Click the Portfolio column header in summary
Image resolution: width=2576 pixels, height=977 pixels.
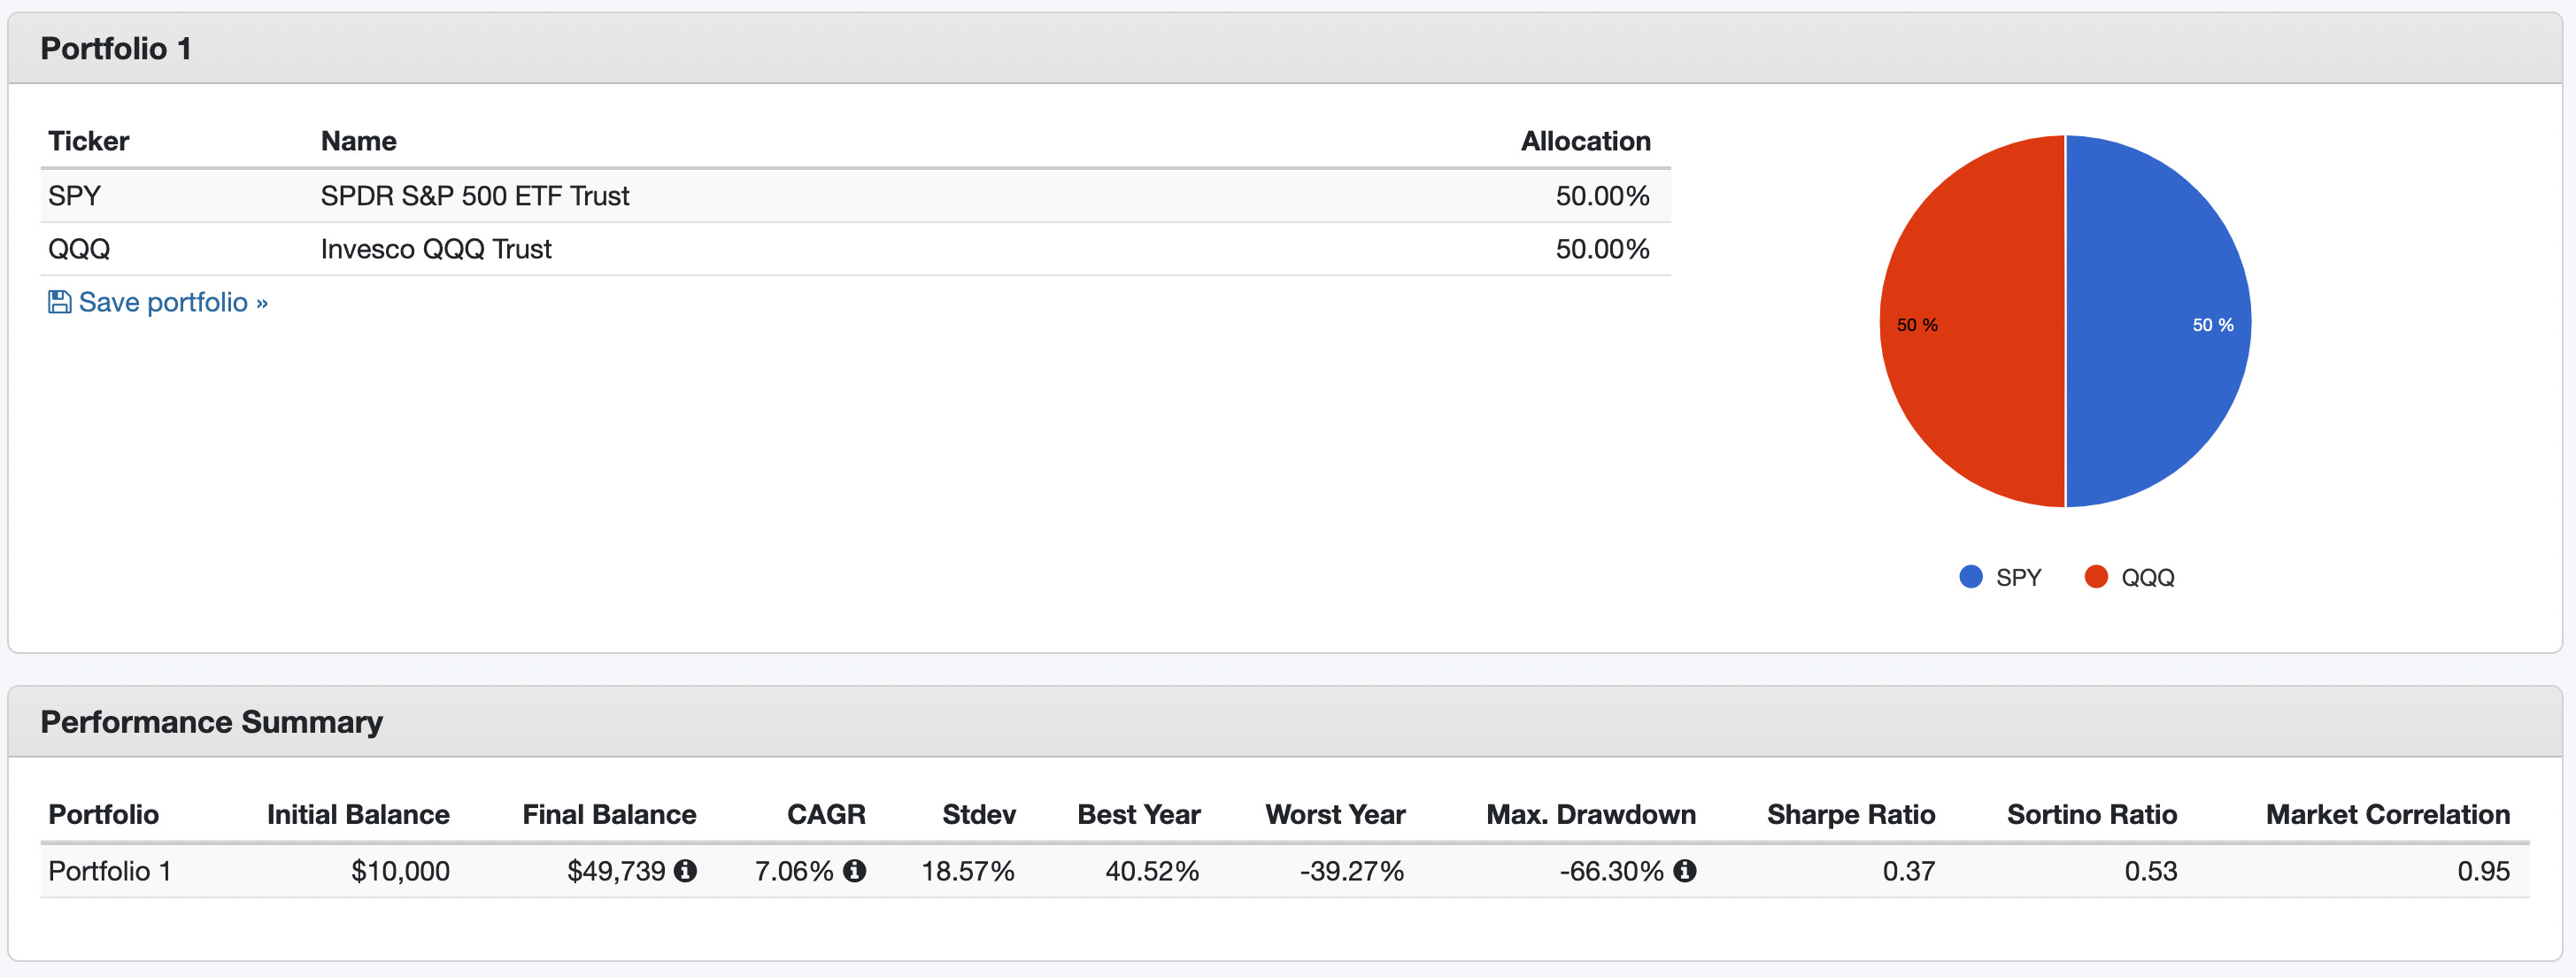pos(104,815)
